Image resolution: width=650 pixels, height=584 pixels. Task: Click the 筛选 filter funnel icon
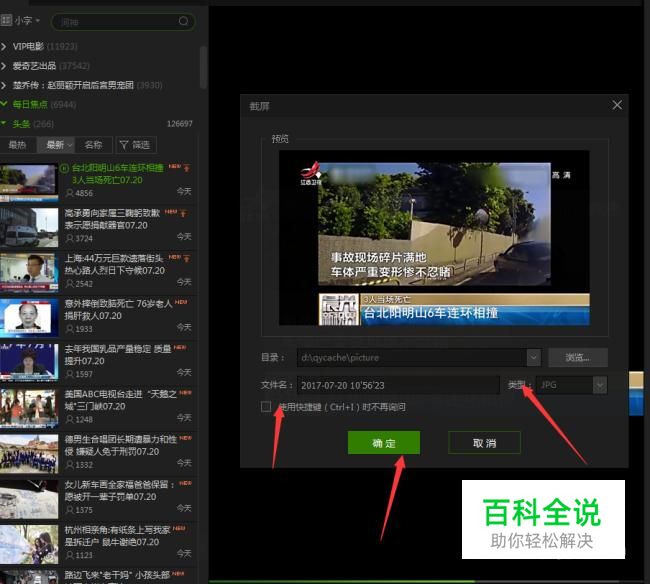point(124,145)
